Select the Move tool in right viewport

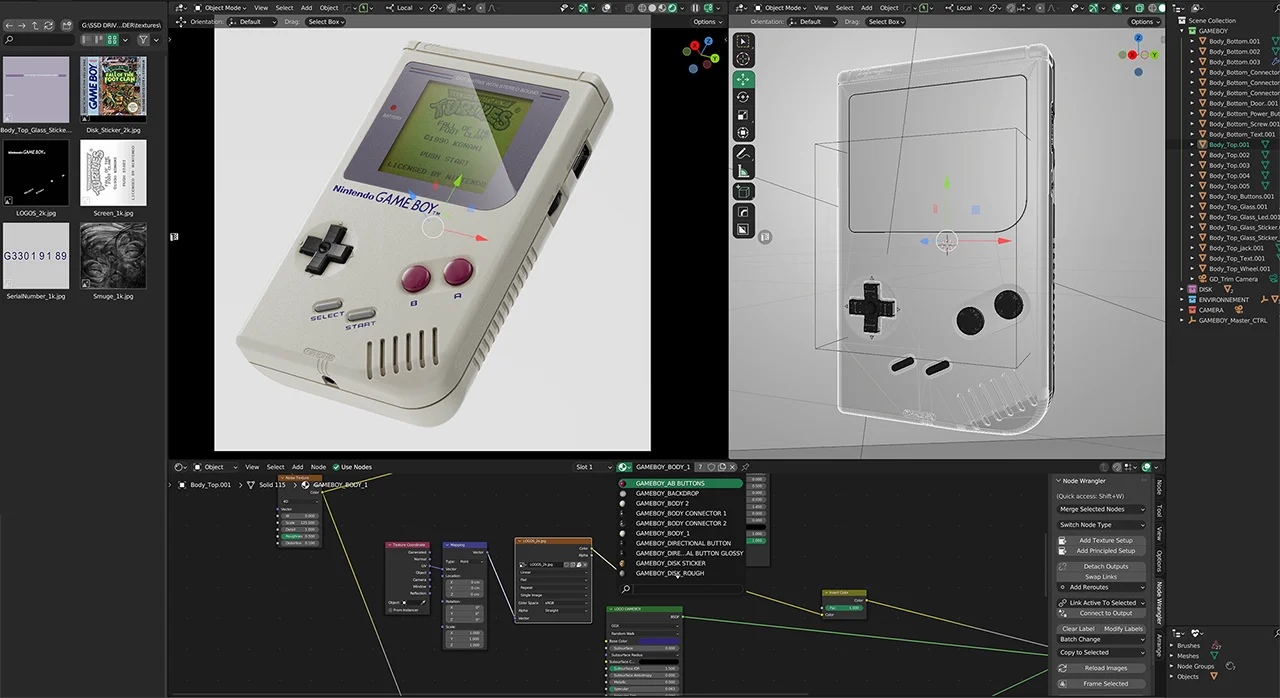coord(743,78)
